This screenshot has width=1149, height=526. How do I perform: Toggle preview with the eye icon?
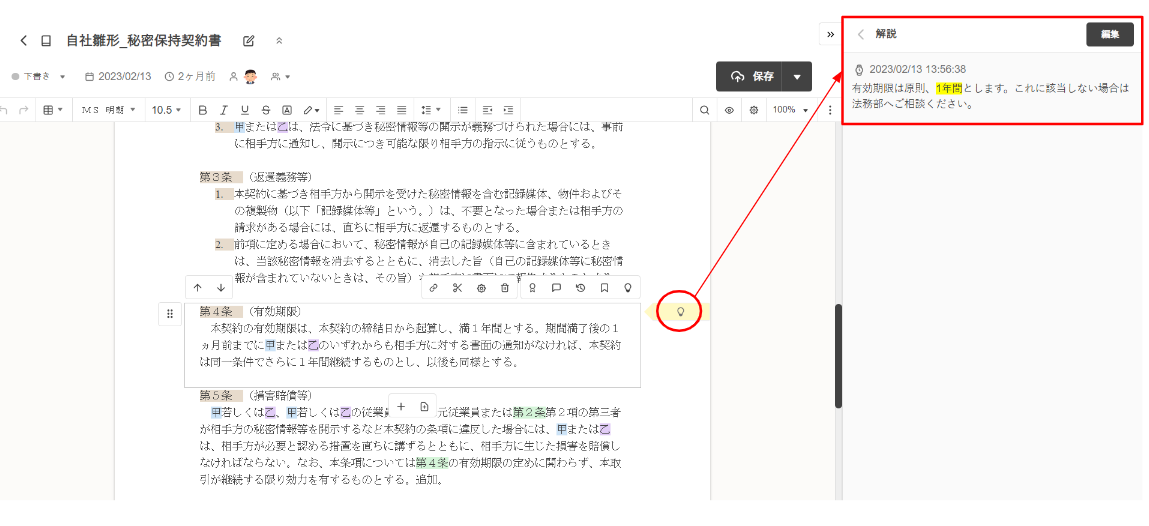click(x=729, y=109)
